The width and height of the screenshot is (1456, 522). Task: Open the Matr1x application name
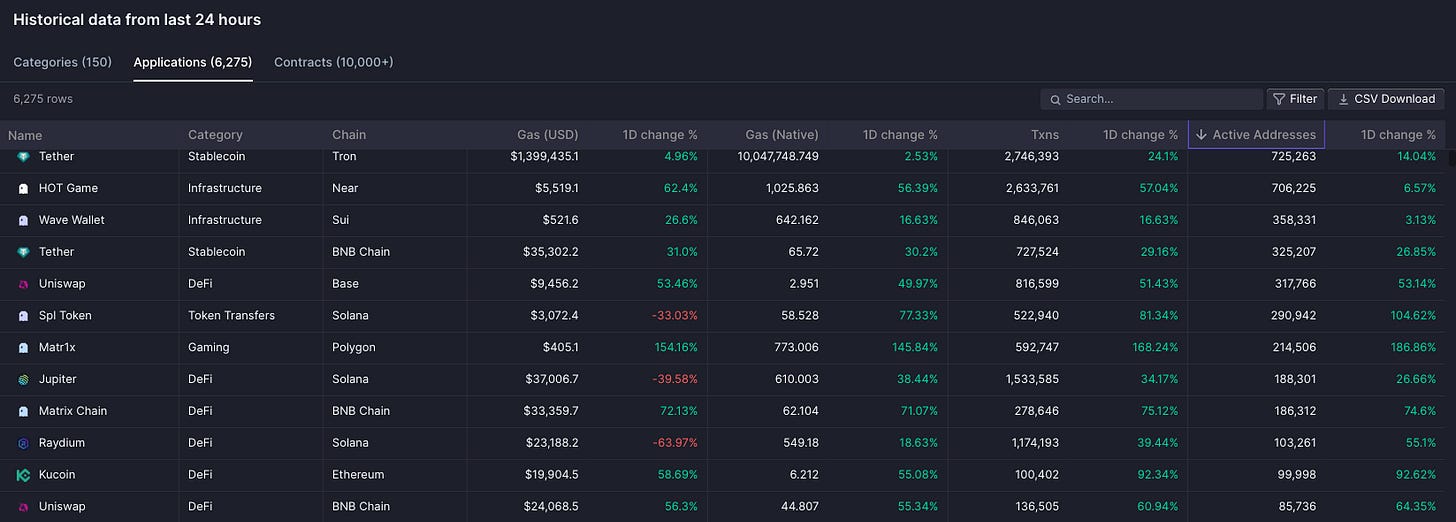point(58,348)
